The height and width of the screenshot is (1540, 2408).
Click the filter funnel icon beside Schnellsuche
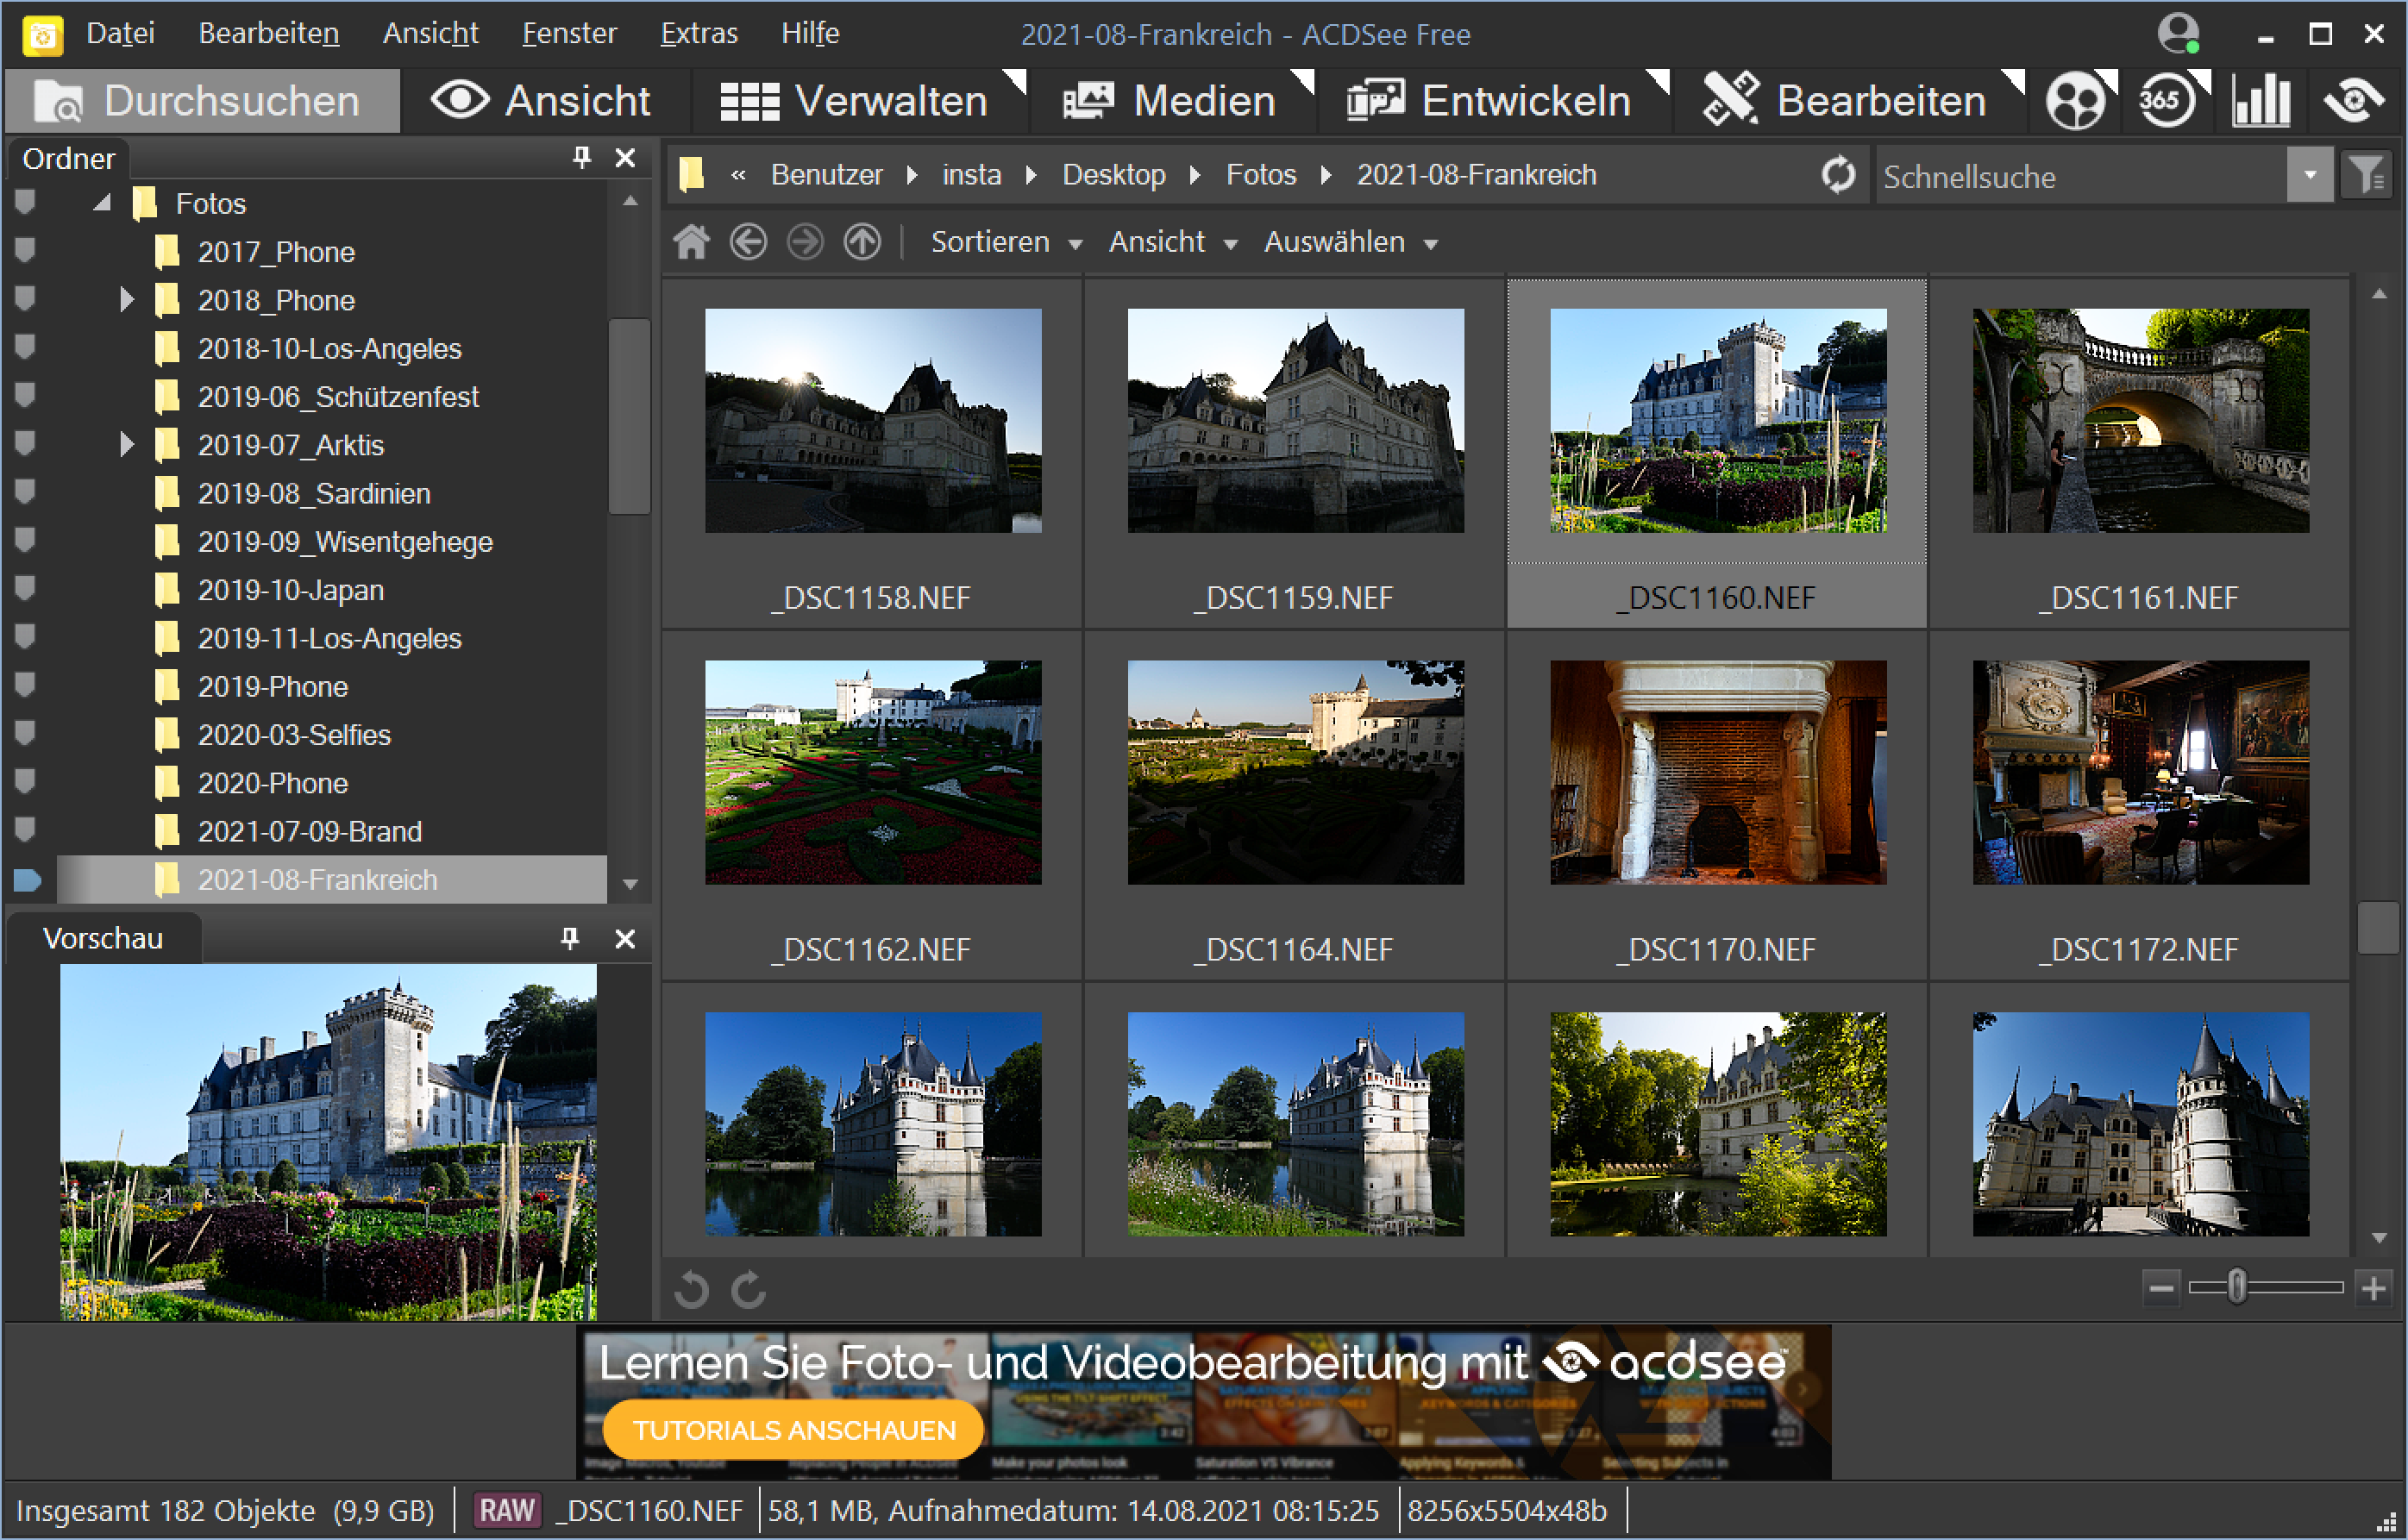2366,176
